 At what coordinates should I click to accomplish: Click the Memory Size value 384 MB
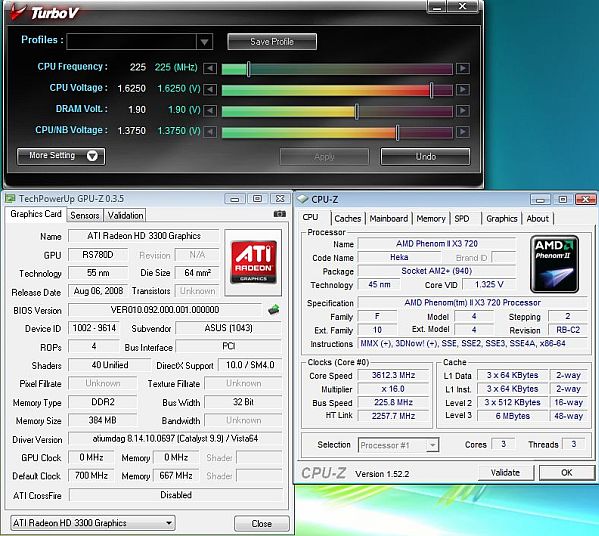[x=102, y=420]
